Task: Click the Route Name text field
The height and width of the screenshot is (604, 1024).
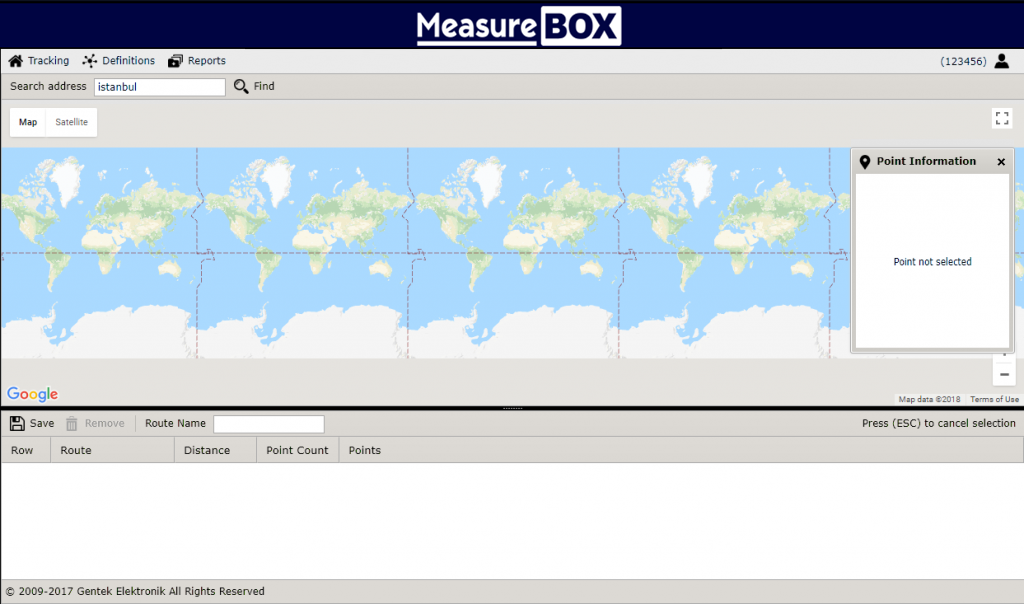Action: (268, 424)
